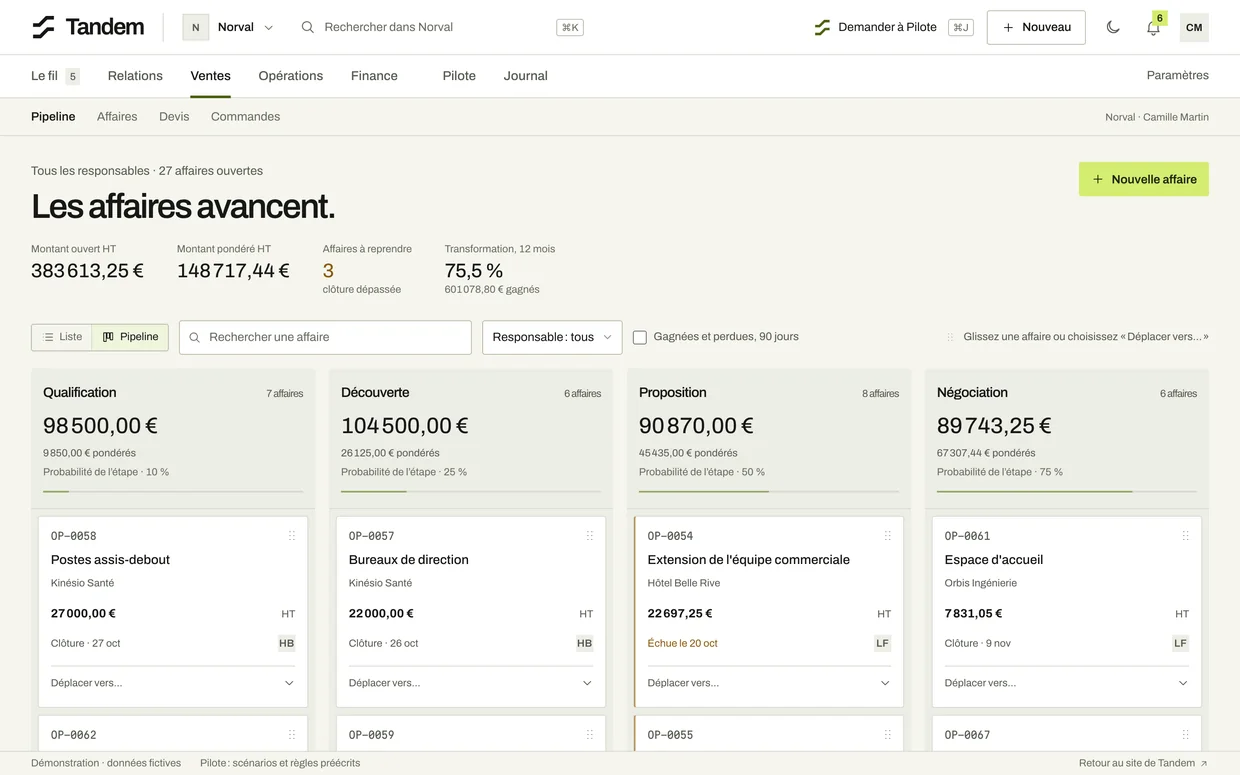The image size is (1240, 775).
Task: Enable Gagnées et perdues, 90 jours checkbox
Action: (x=640, y=337)
